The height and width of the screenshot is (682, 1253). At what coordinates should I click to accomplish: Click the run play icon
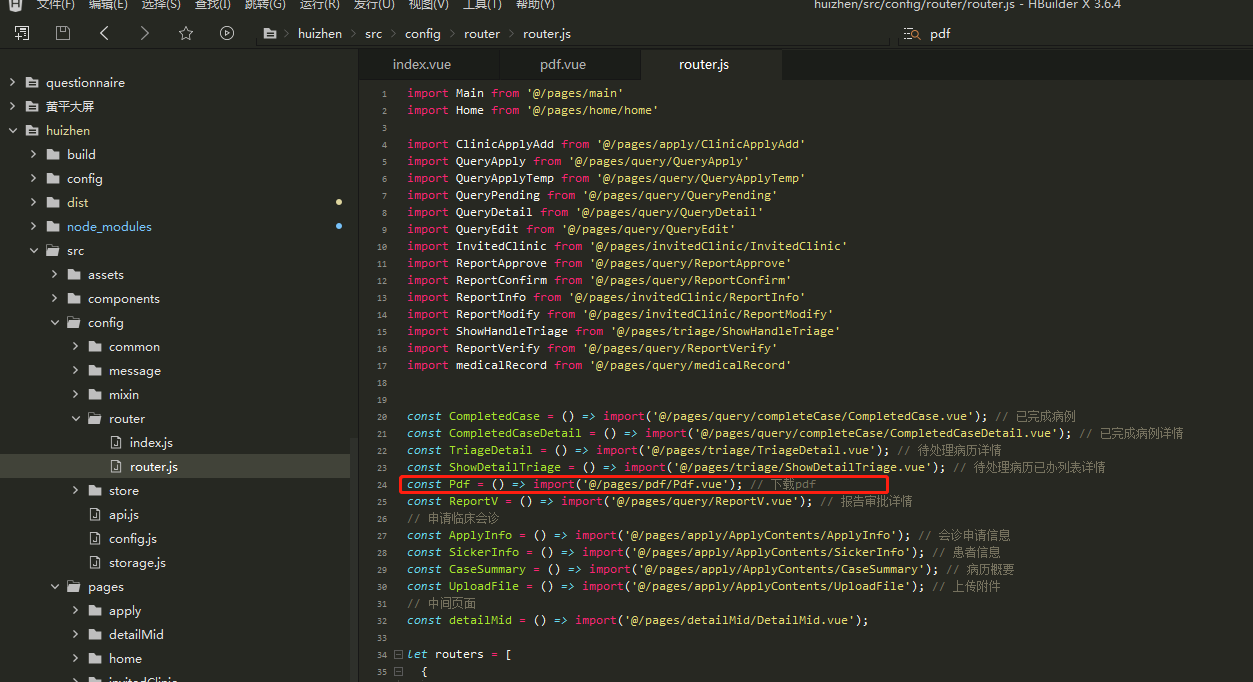(227, 33)
